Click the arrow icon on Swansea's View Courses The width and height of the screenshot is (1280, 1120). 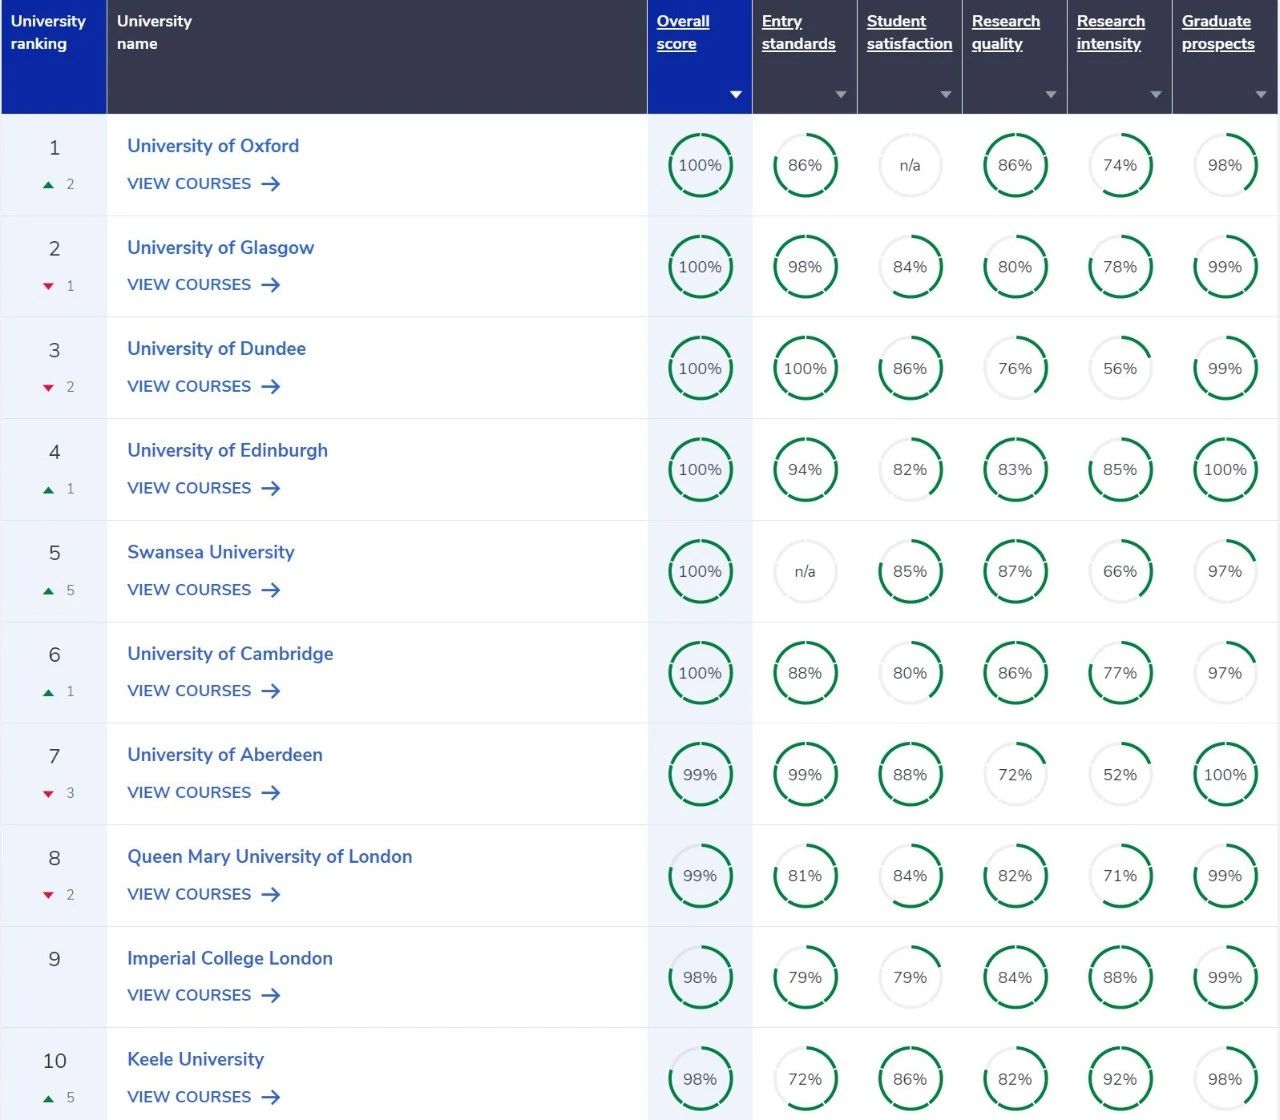click(x=271, y=590)
